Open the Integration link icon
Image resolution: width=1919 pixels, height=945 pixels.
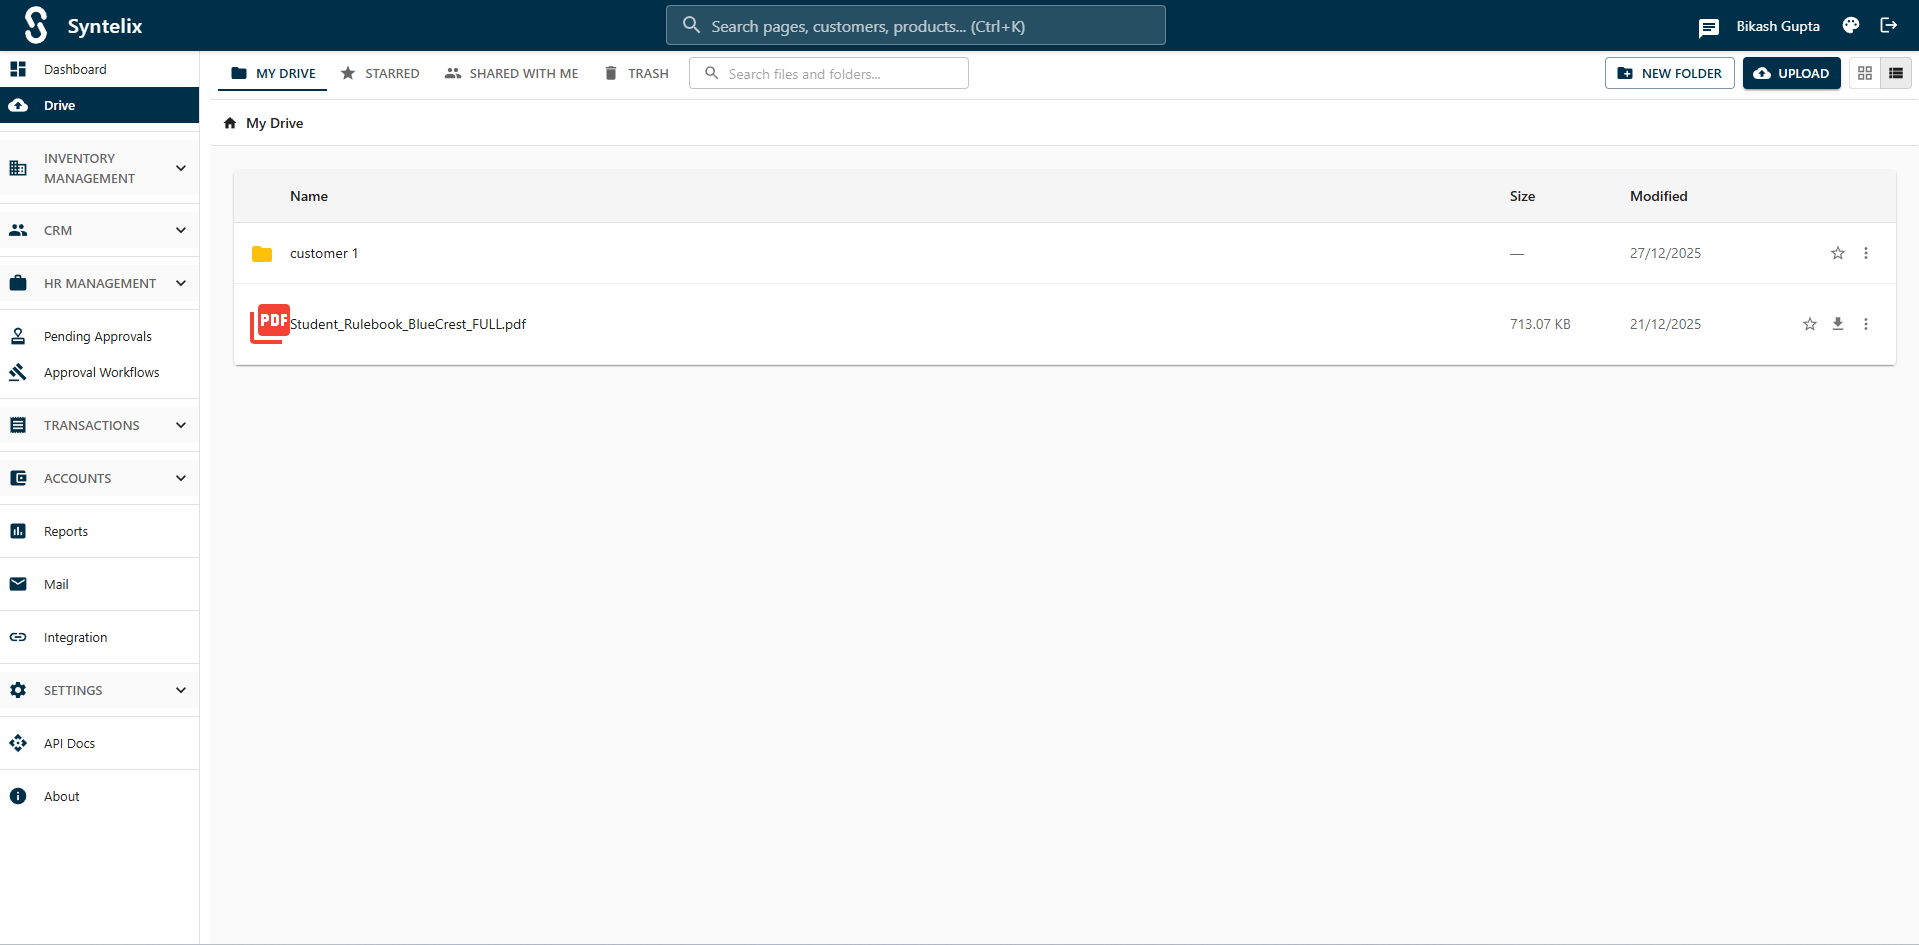click(18, 637)
